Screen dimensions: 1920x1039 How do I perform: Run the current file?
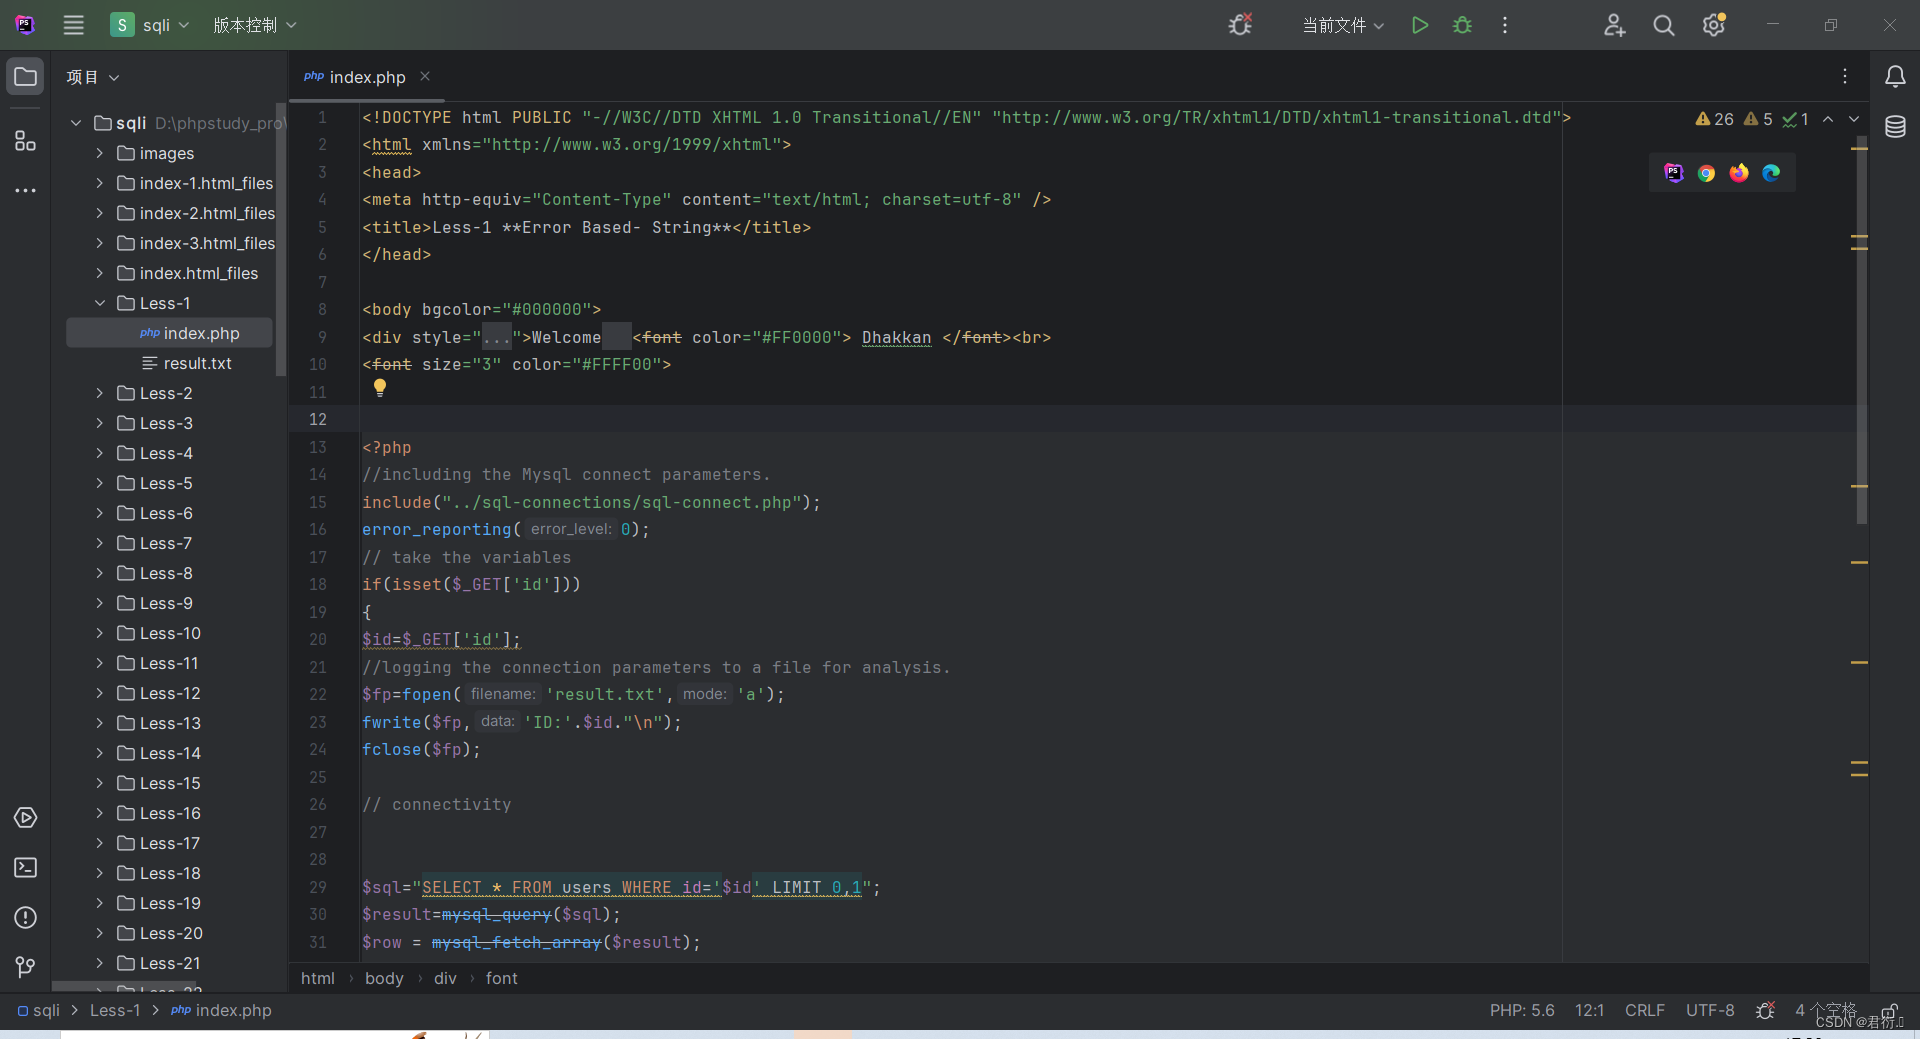(x=1419, y=25)
